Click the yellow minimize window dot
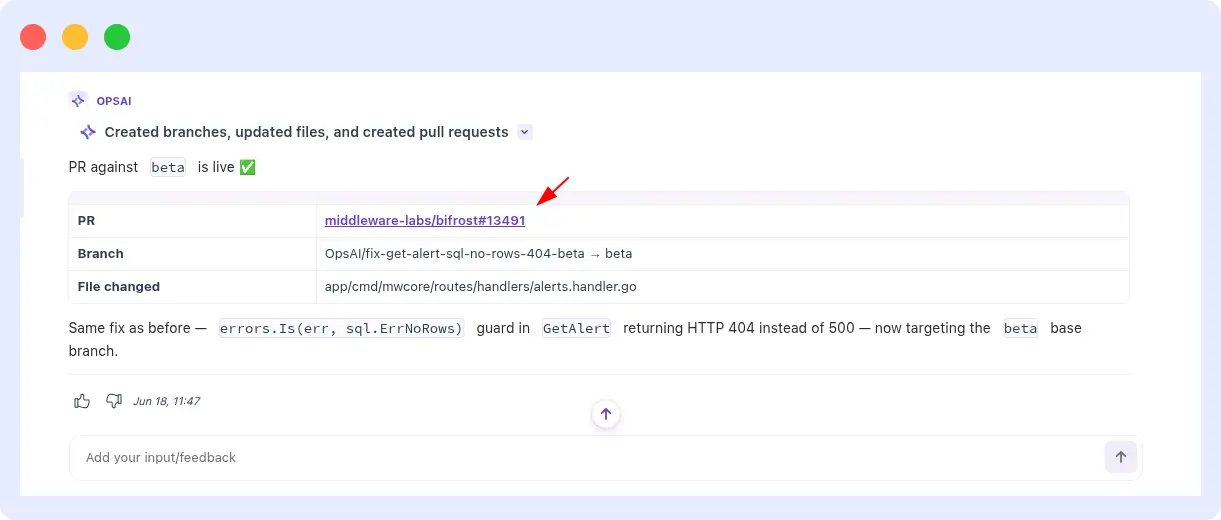This screenshot has width=1221, height=520. point(75,37)
